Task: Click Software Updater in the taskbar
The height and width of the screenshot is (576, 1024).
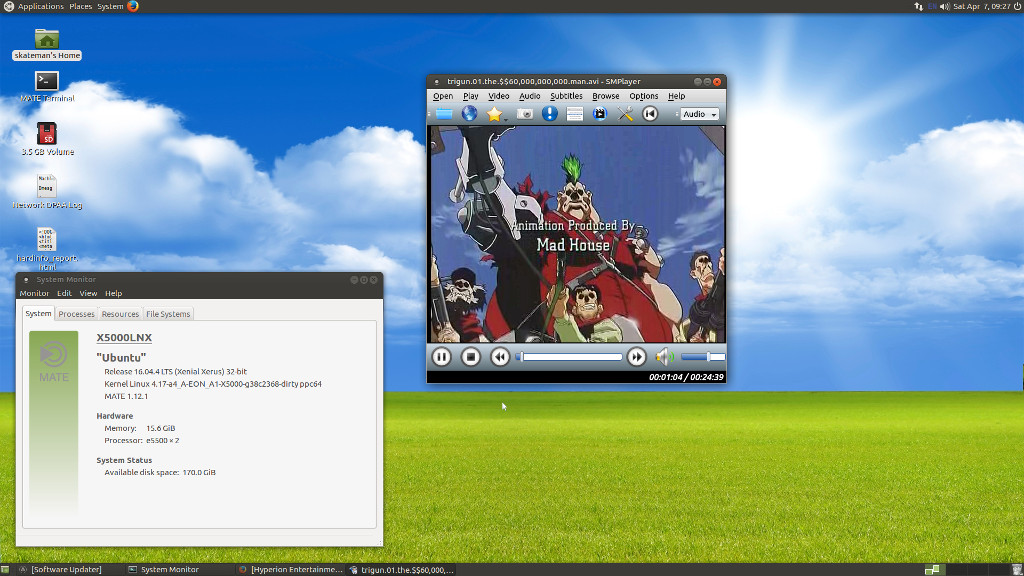Action: coord(66,569)
